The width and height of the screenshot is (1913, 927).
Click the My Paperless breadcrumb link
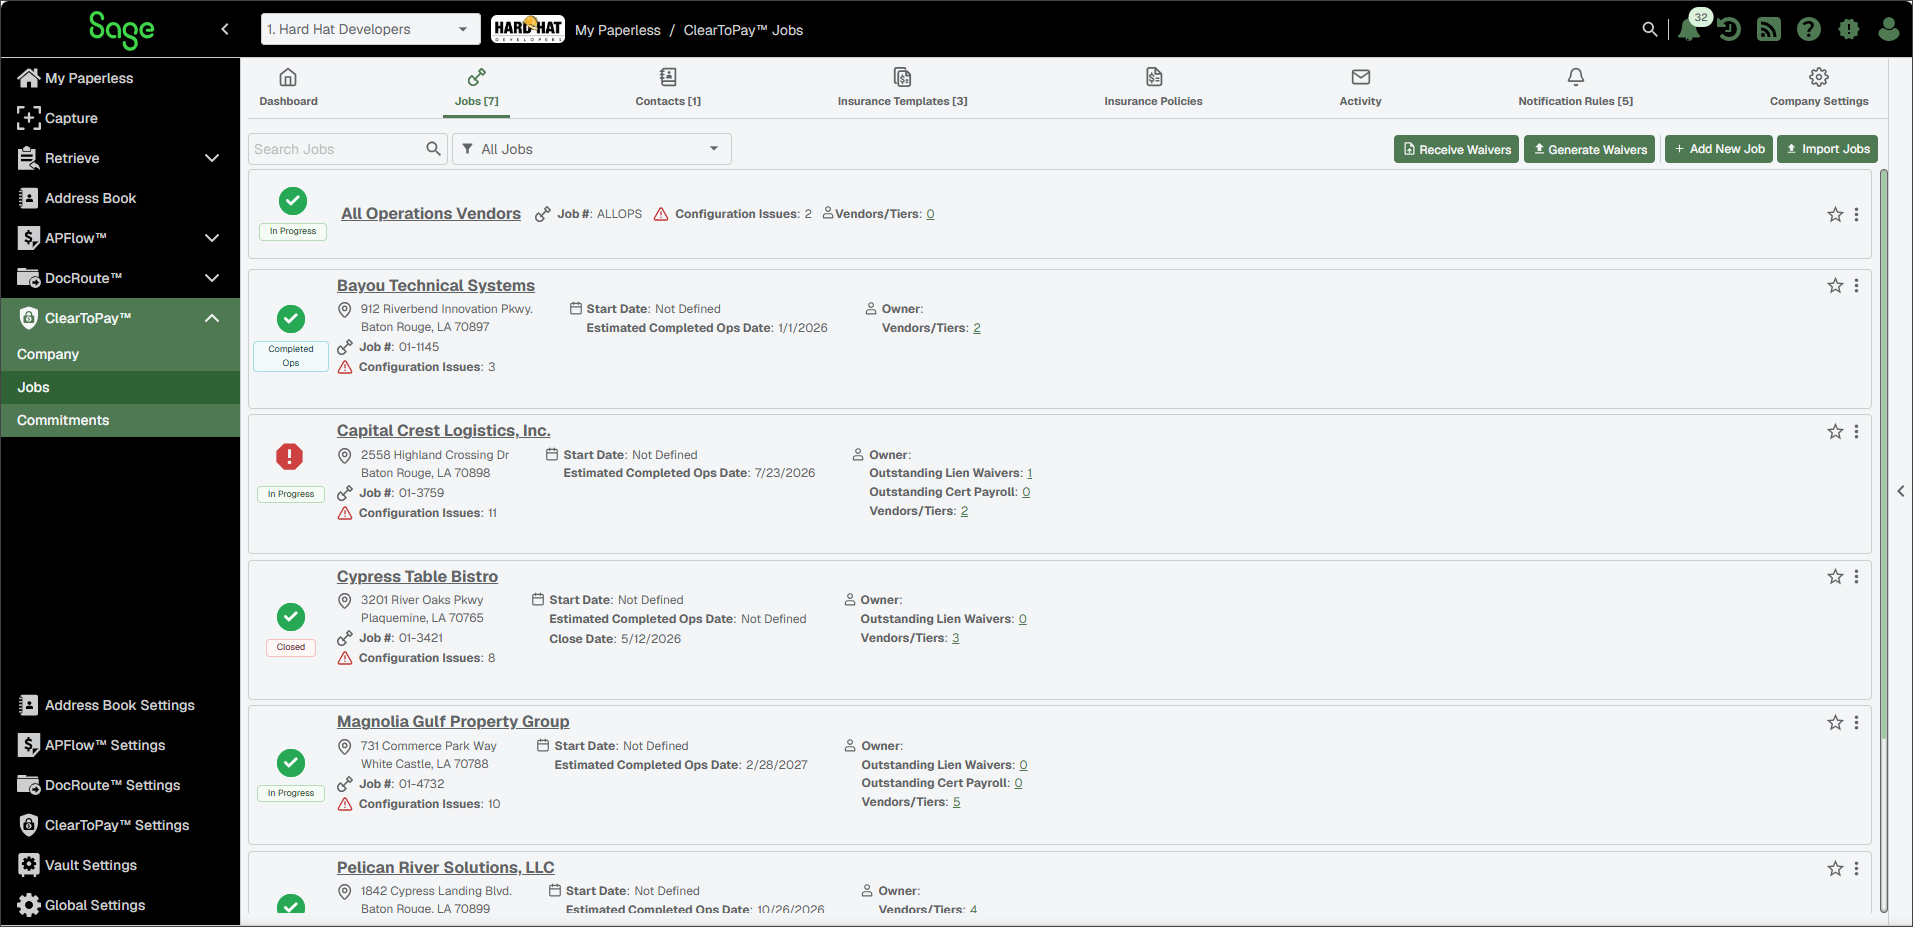pos(618,30)
